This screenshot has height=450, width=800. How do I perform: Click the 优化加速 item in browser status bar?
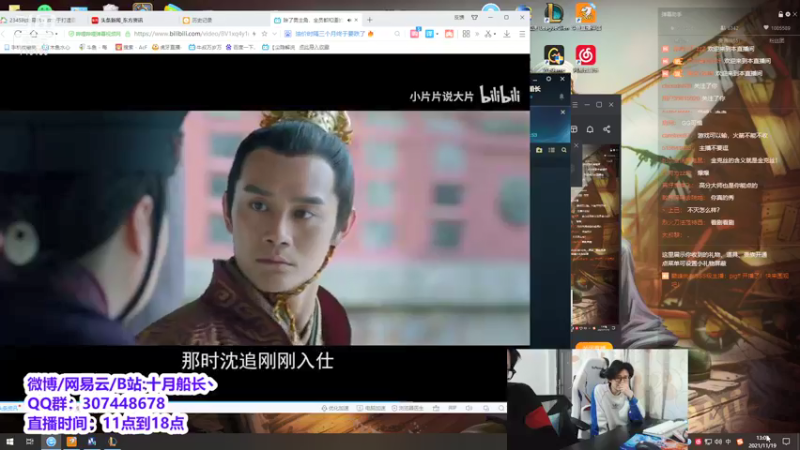335,408
